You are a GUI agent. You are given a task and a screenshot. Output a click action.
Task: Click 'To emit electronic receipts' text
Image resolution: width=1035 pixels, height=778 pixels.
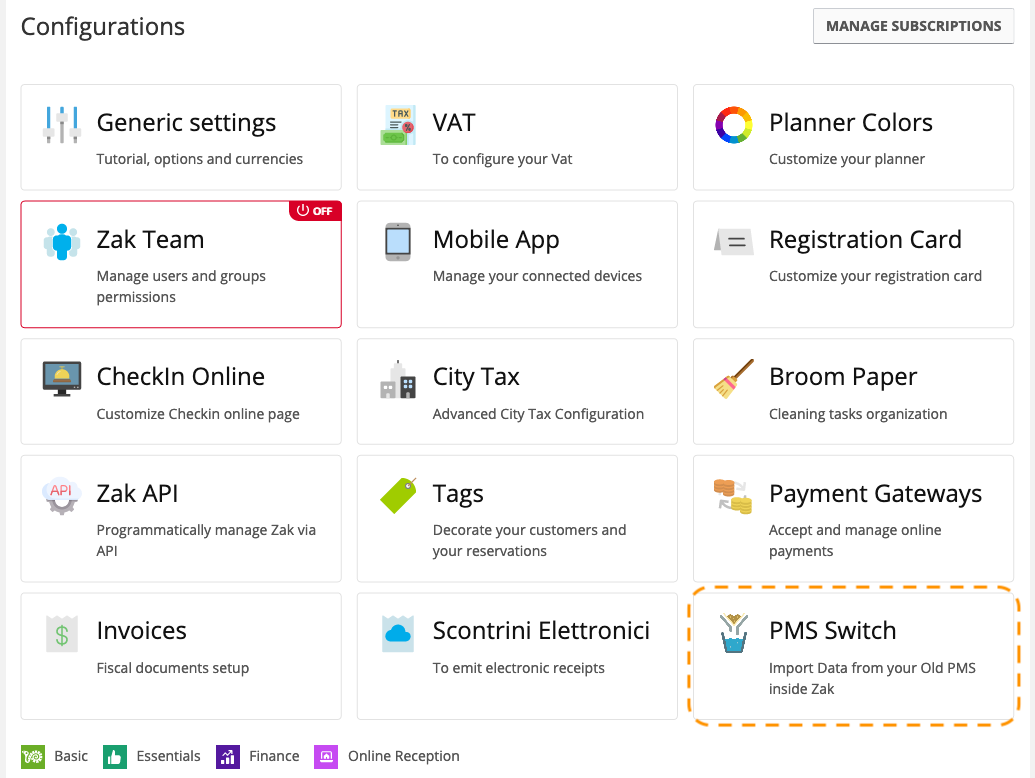coord(518,668)
